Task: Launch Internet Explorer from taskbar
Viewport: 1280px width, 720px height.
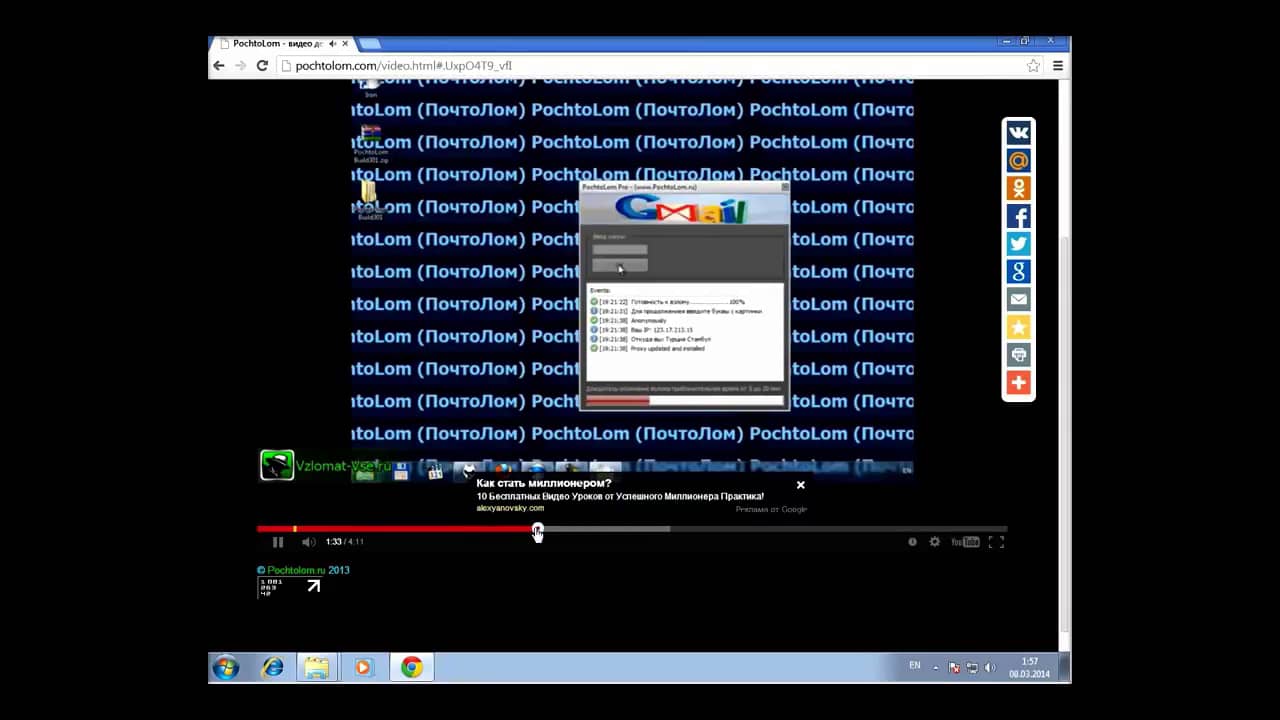Action: 272,668
